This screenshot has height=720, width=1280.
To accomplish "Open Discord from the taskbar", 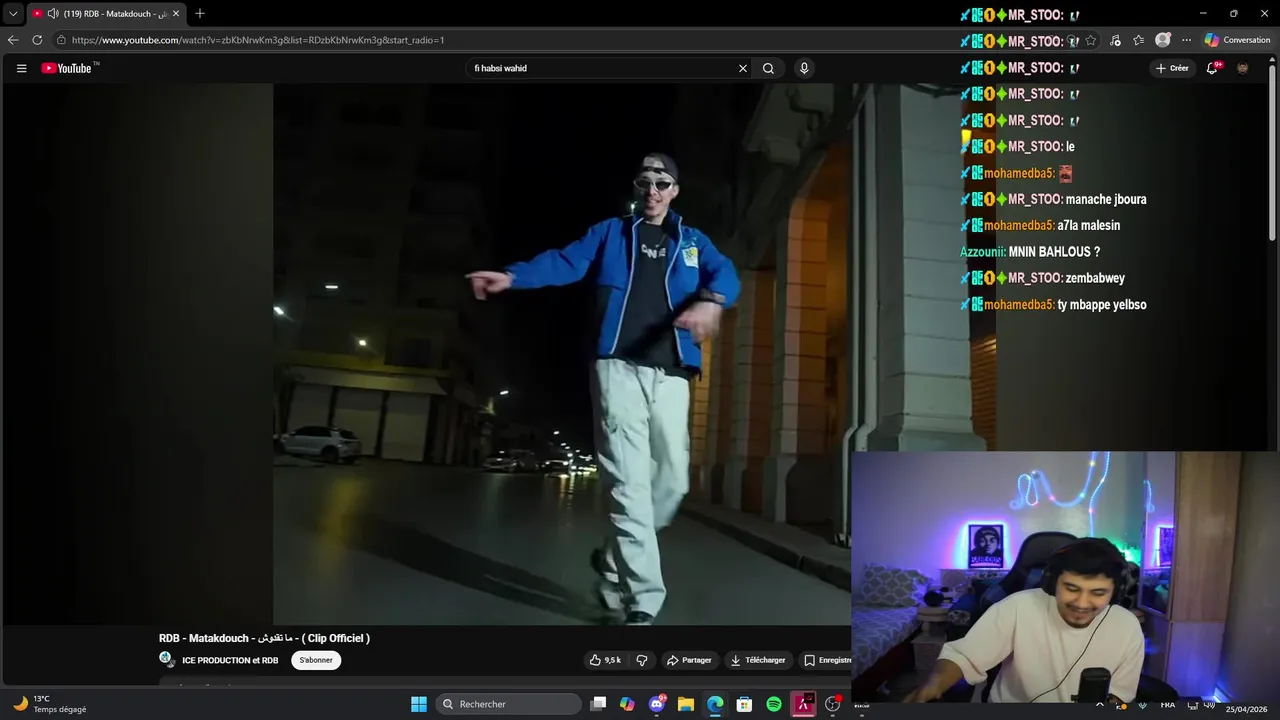I will (657, 704).
